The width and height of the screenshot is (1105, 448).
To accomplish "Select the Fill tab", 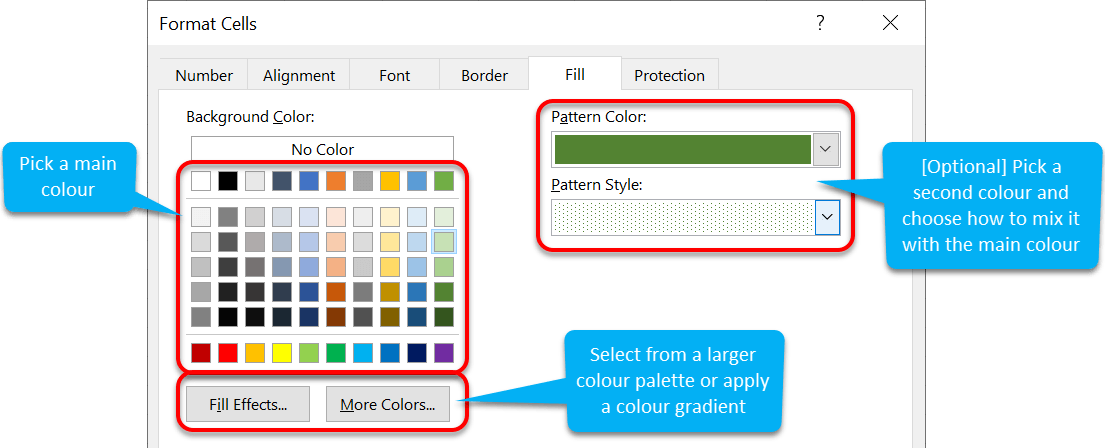I will point(574,73).
